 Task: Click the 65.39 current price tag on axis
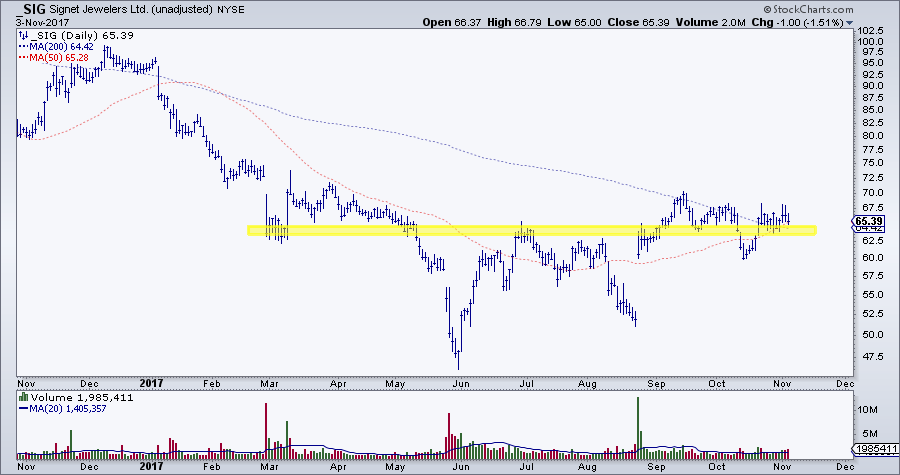pos(865,220)
